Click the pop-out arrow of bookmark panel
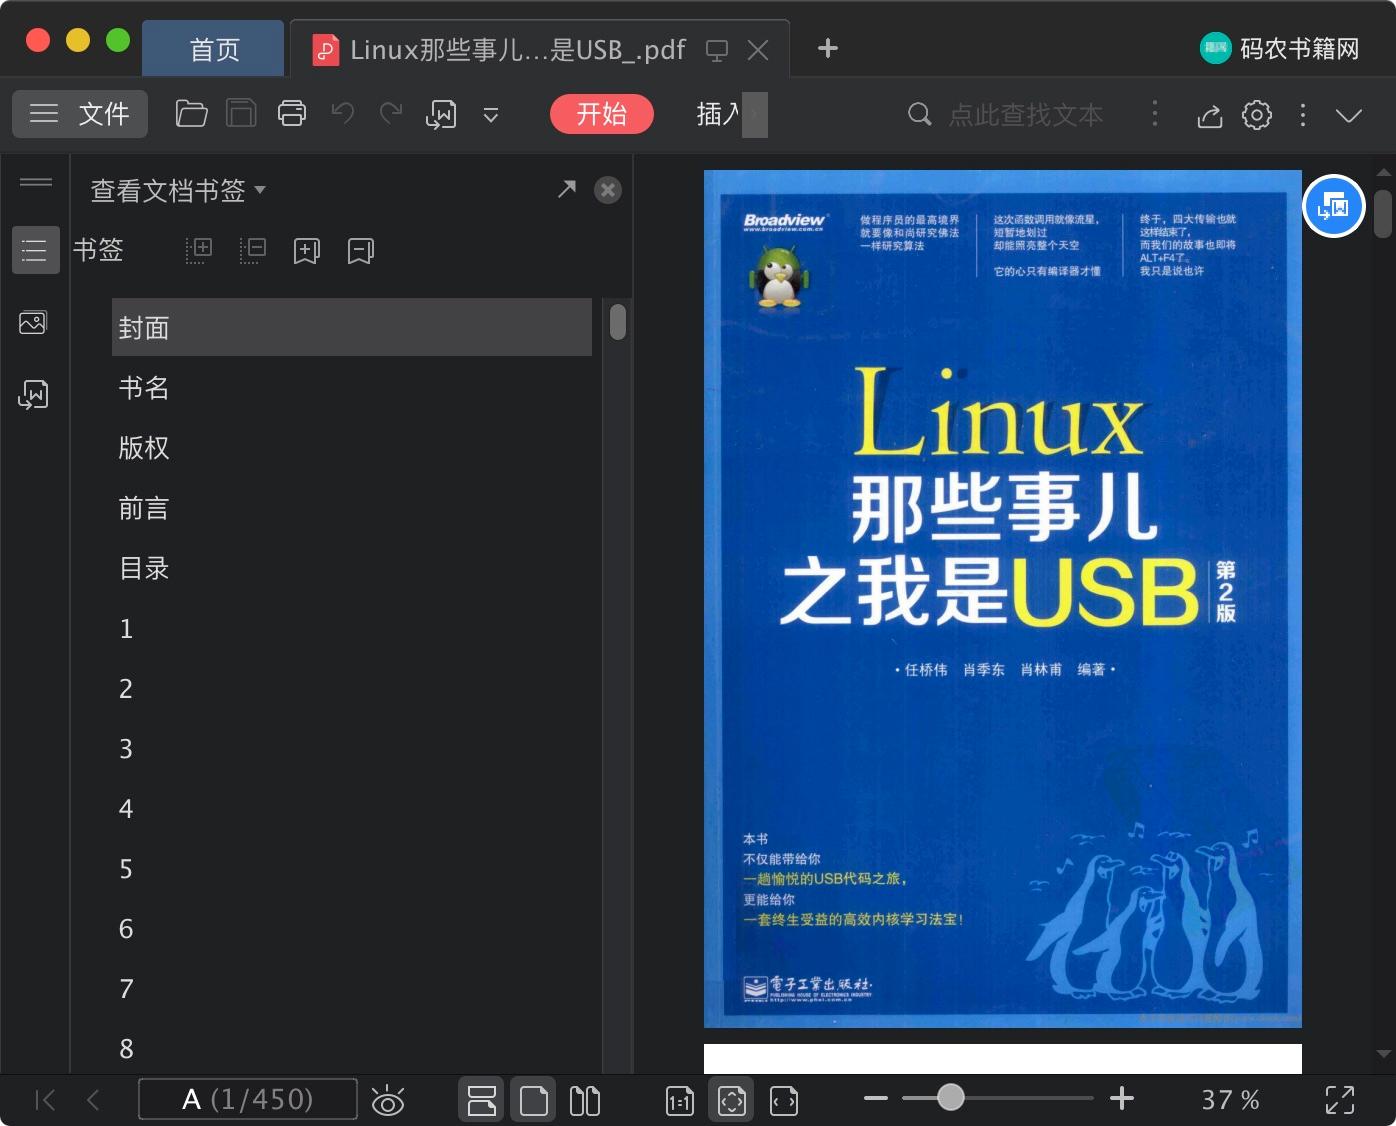This screenshot has height=1126, width=1396. 567,189
